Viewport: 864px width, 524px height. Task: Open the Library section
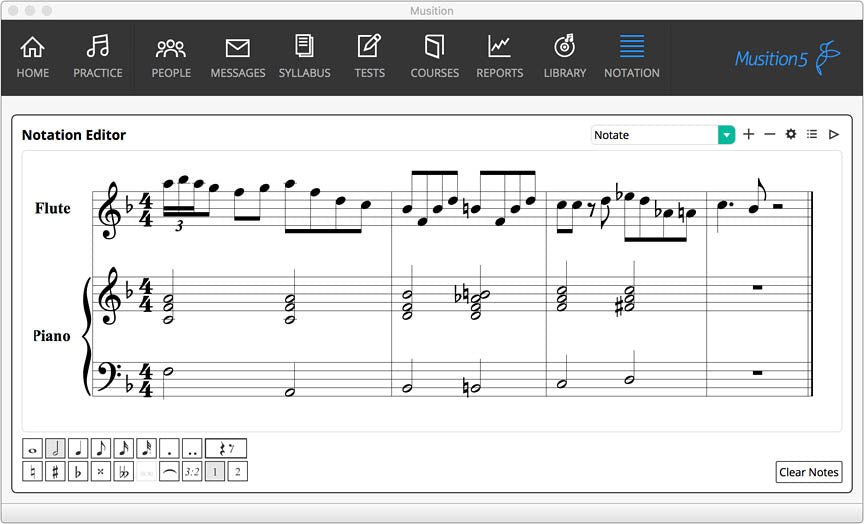coord(565,57)
